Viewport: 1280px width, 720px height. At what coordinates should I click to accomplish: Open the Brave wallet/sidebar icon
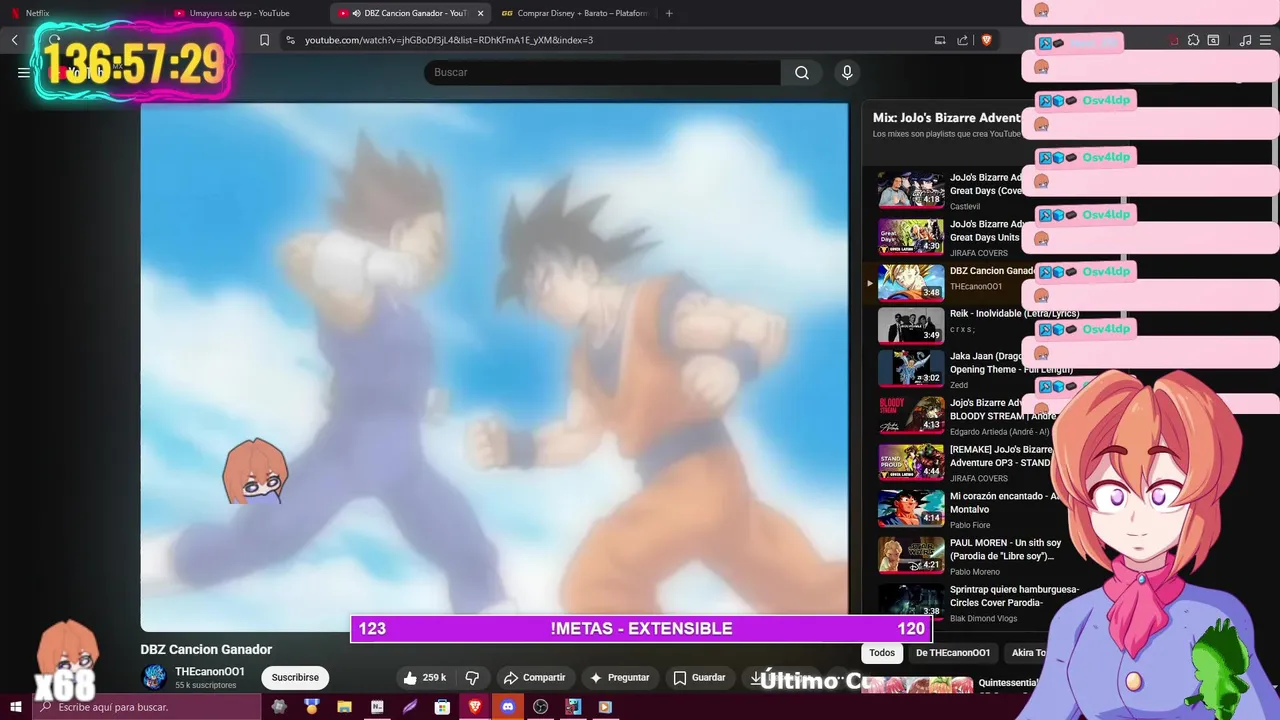1213,40
